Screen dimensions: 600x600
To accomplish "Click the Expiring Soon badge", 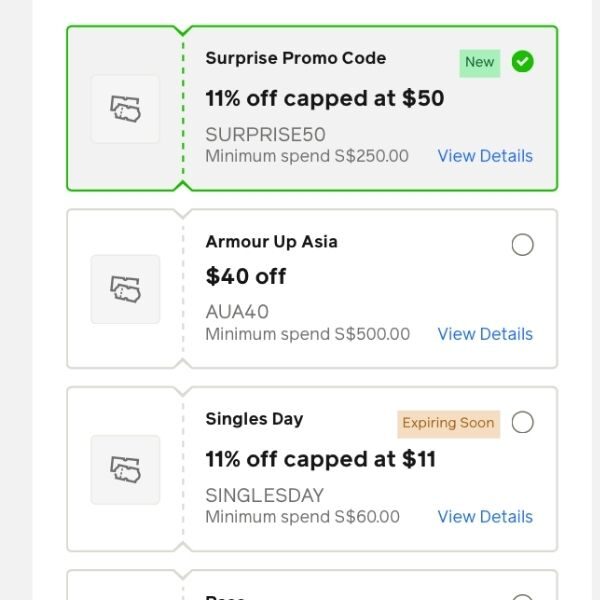I will pos(448,423).
